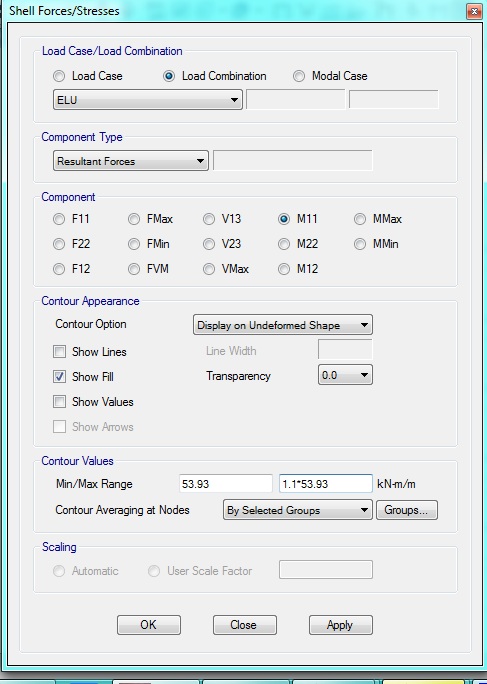Select the M12 moment component
The image size is (487, 684).
(x=284, y=269)
